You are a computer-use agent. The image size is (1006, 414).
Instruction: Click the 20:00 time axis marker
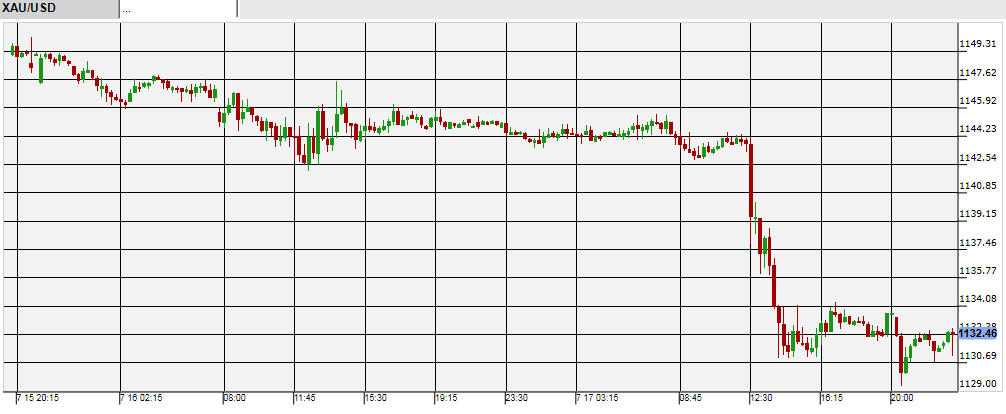click(901, 398)
